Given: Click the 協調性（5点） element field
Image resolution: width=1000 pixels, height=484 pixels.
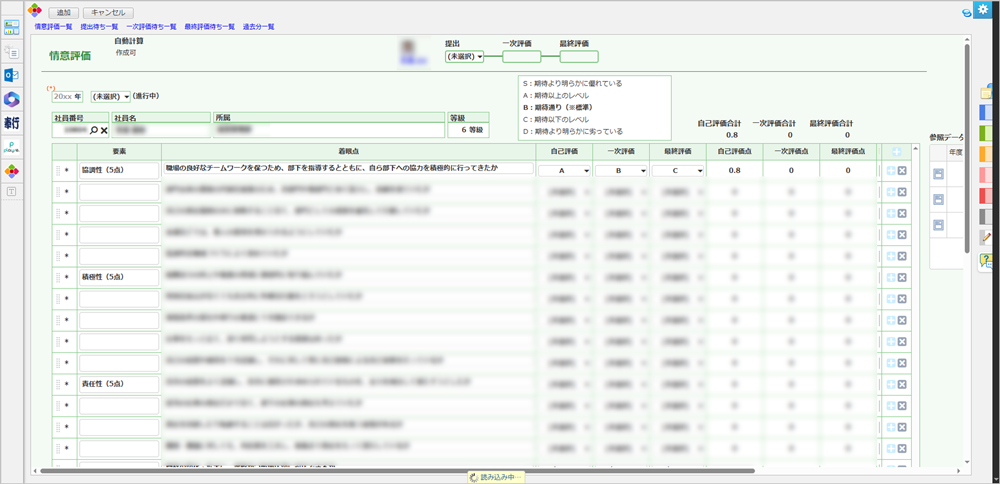Looking at the screenshot, I should 119,170.
